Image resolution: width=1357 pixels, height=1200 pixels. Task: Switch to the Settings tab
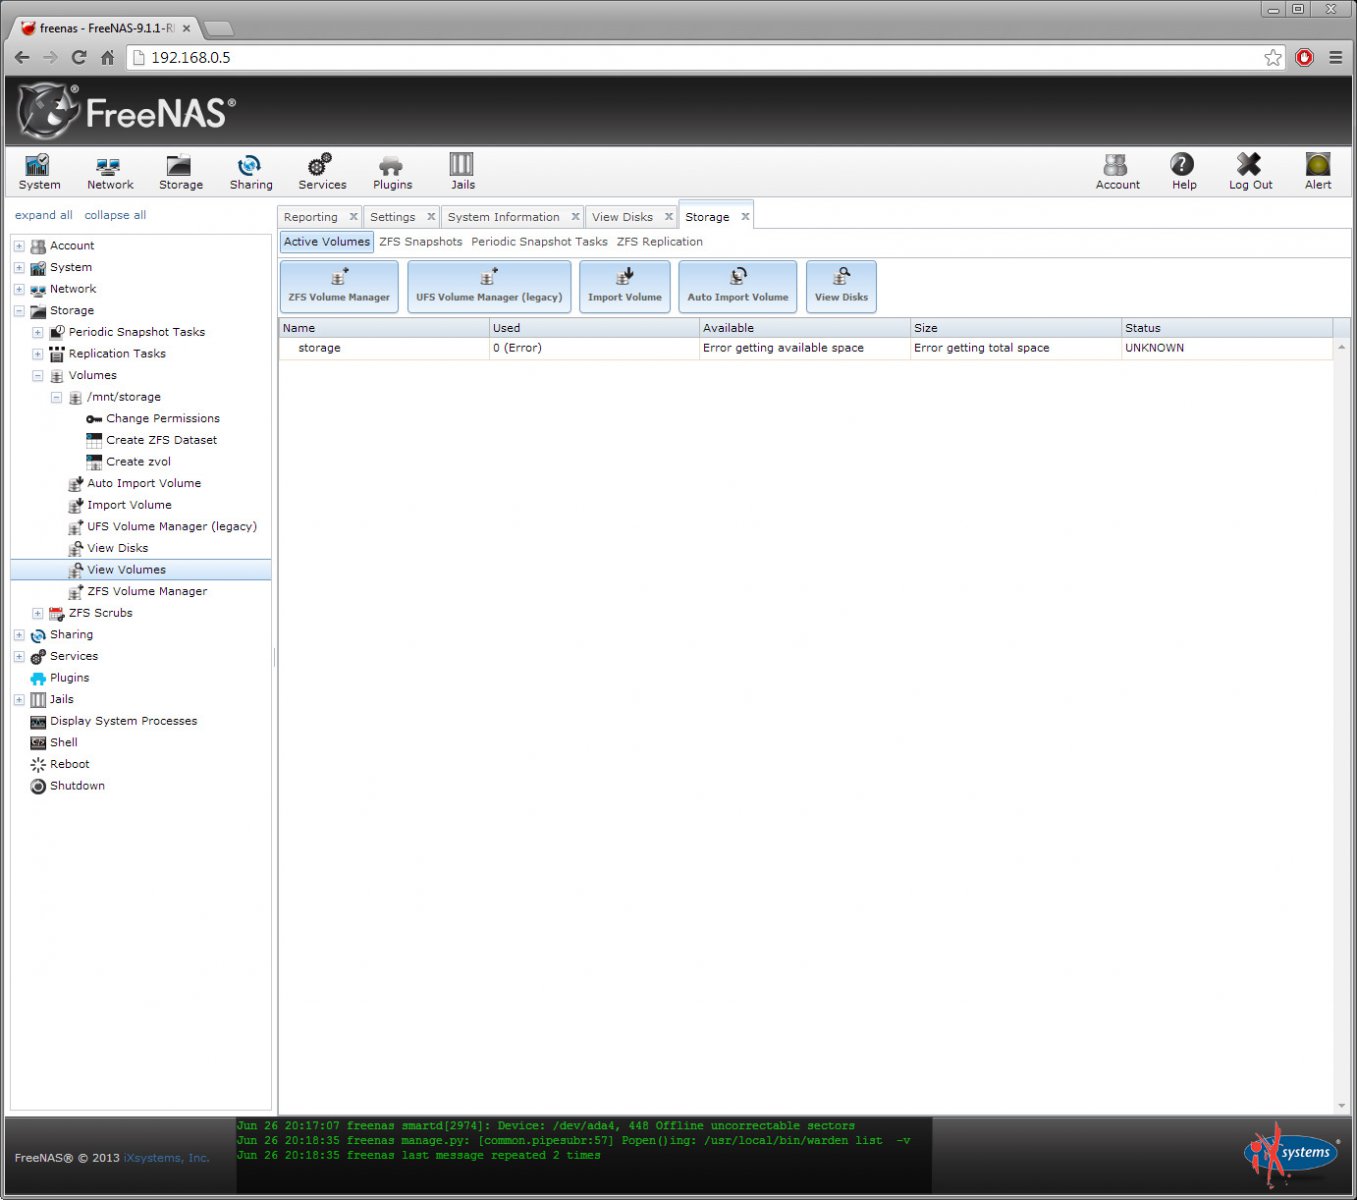392,217
